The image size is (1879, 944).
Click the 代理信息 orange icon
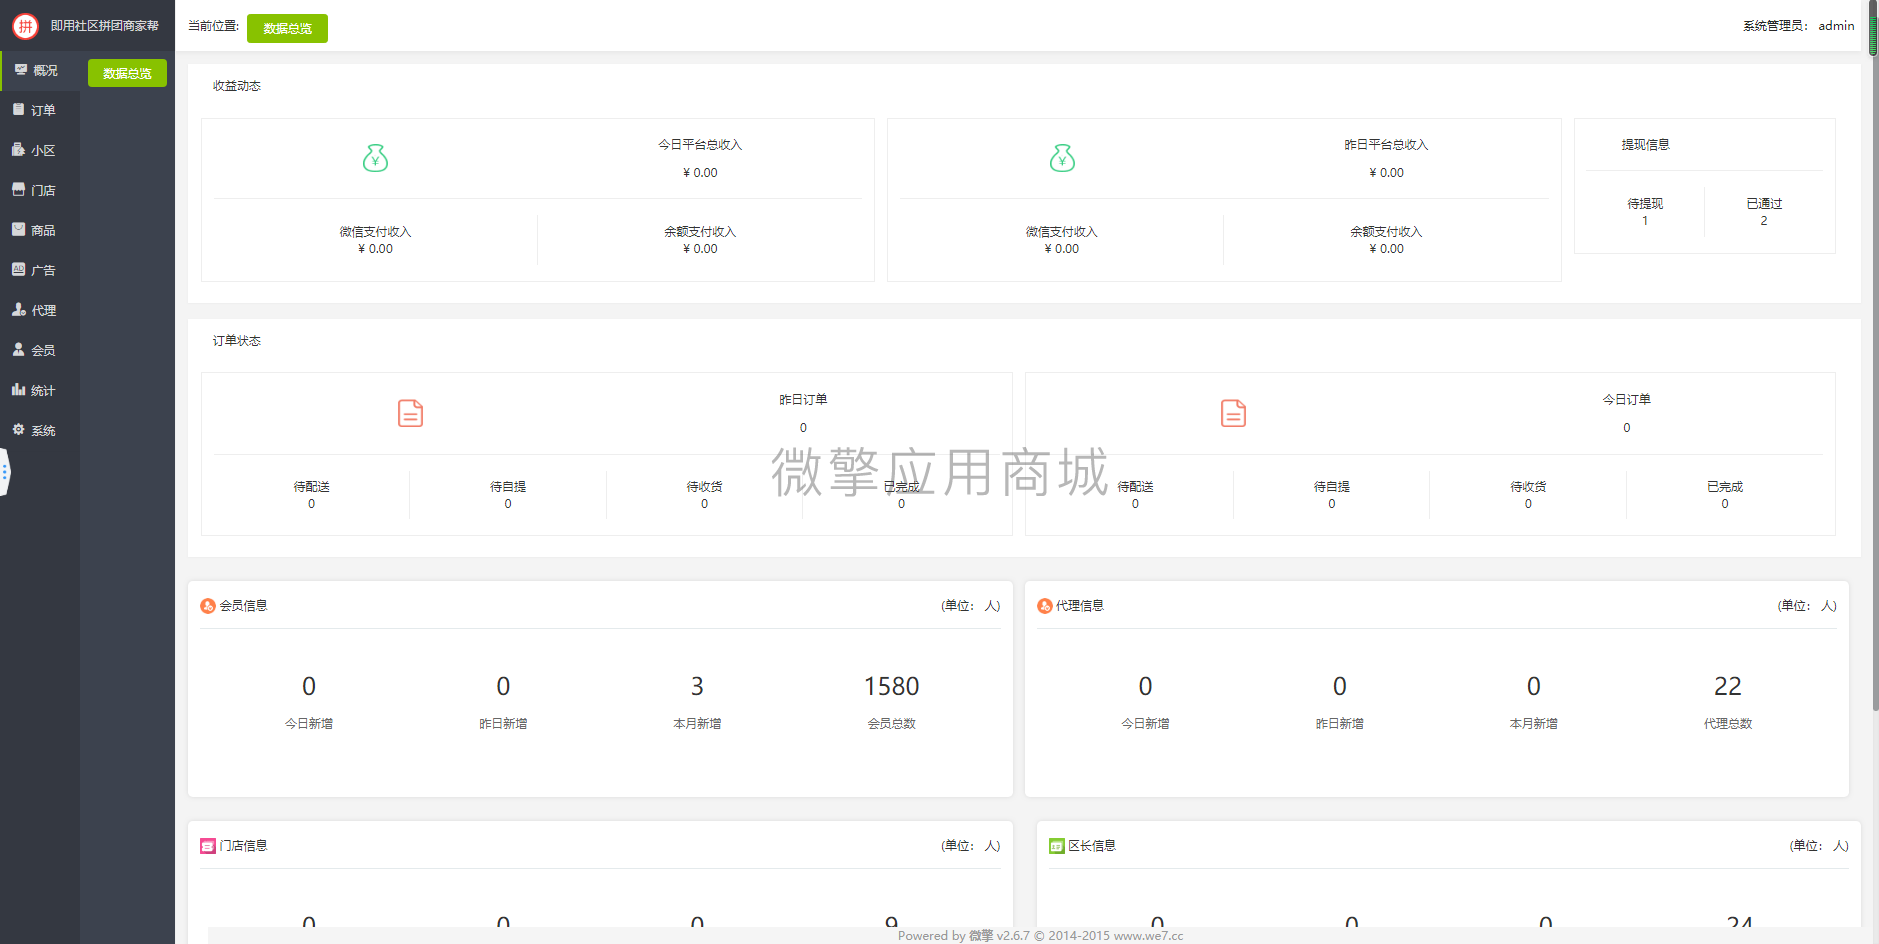click(1045, 606)
